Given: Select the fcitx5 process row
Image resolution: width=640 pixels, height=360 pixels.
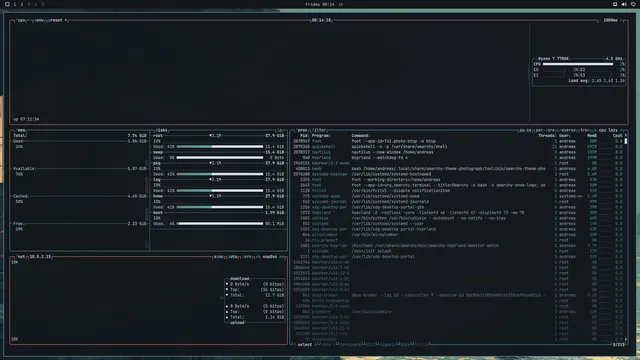Looking at the screenshot, I should [x=458, y=191].
